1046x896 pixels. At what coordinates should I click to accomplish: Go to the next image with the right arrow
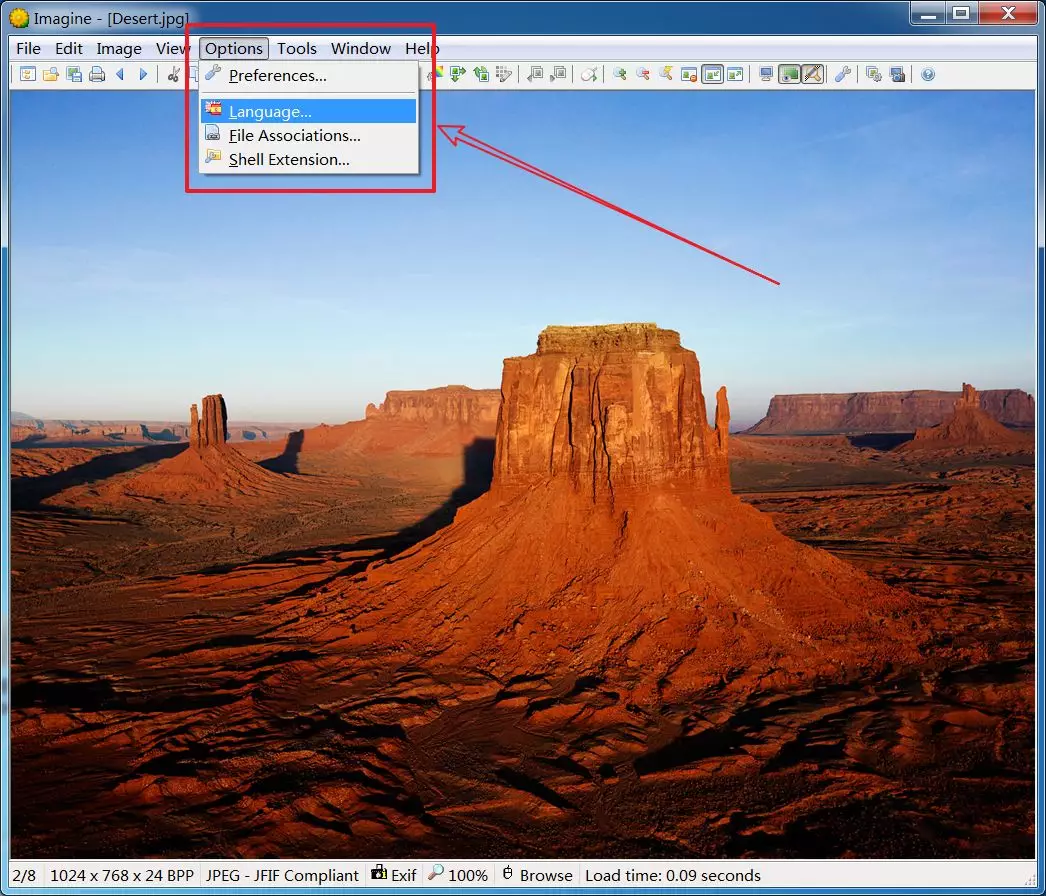143,74
